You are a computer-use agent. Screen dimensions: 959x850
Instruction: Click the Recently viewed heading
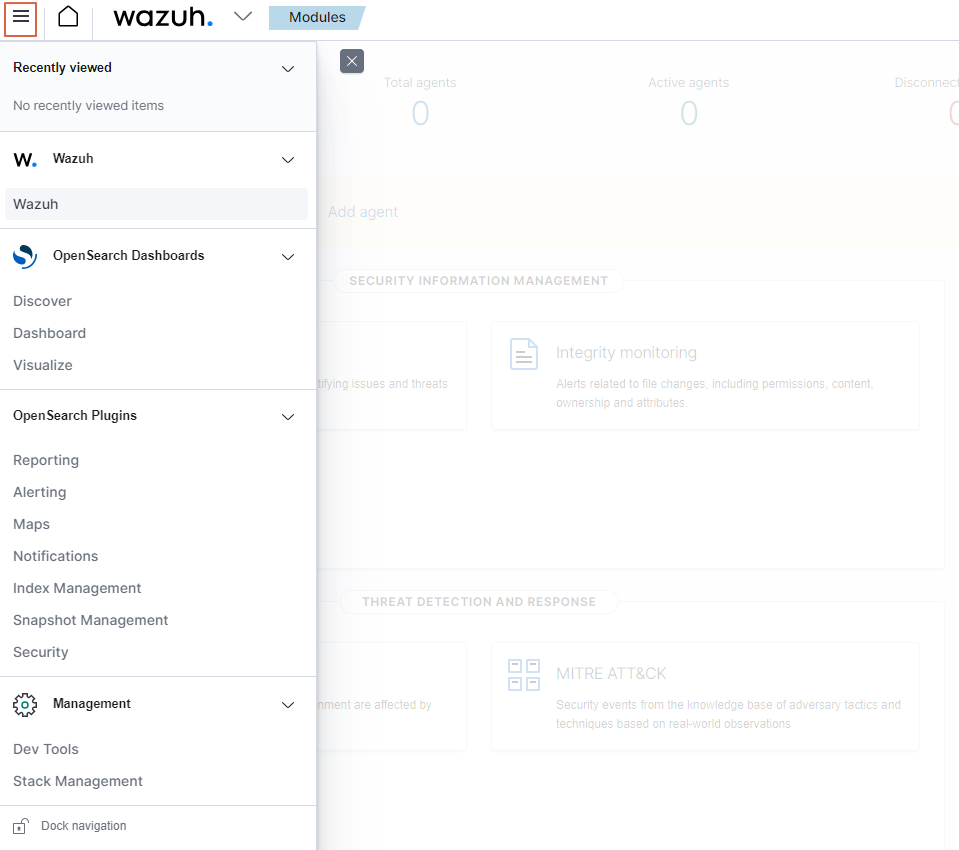tap(62, 68)
